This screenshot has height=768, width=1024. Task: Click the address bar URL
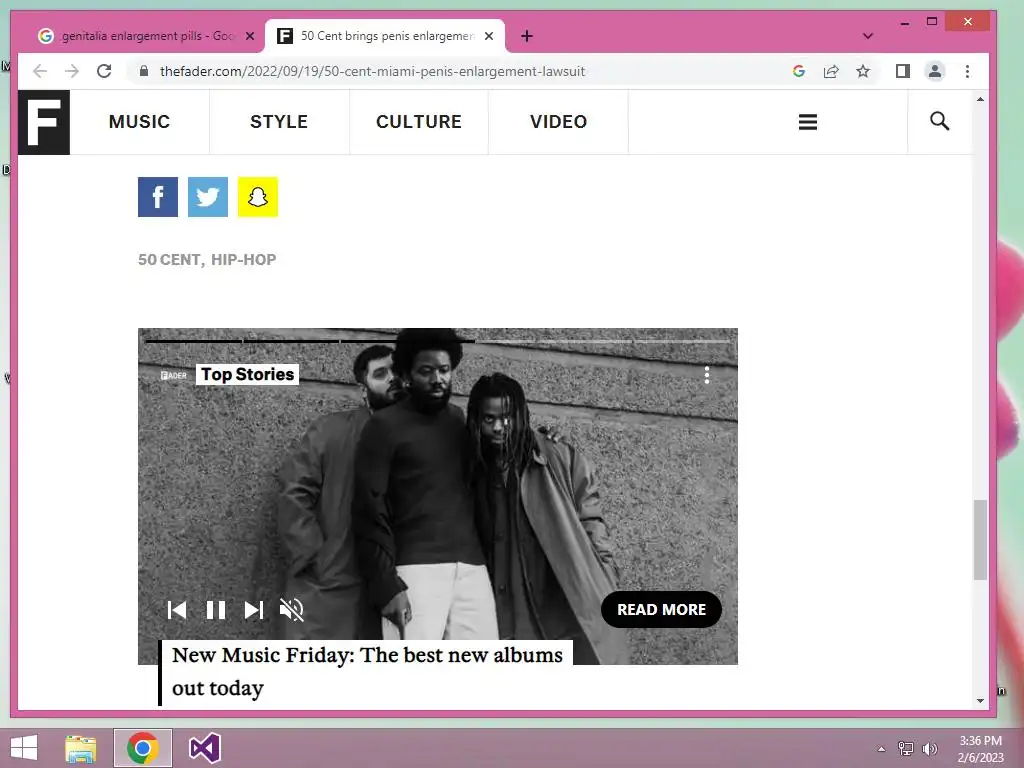pos(372,71)
